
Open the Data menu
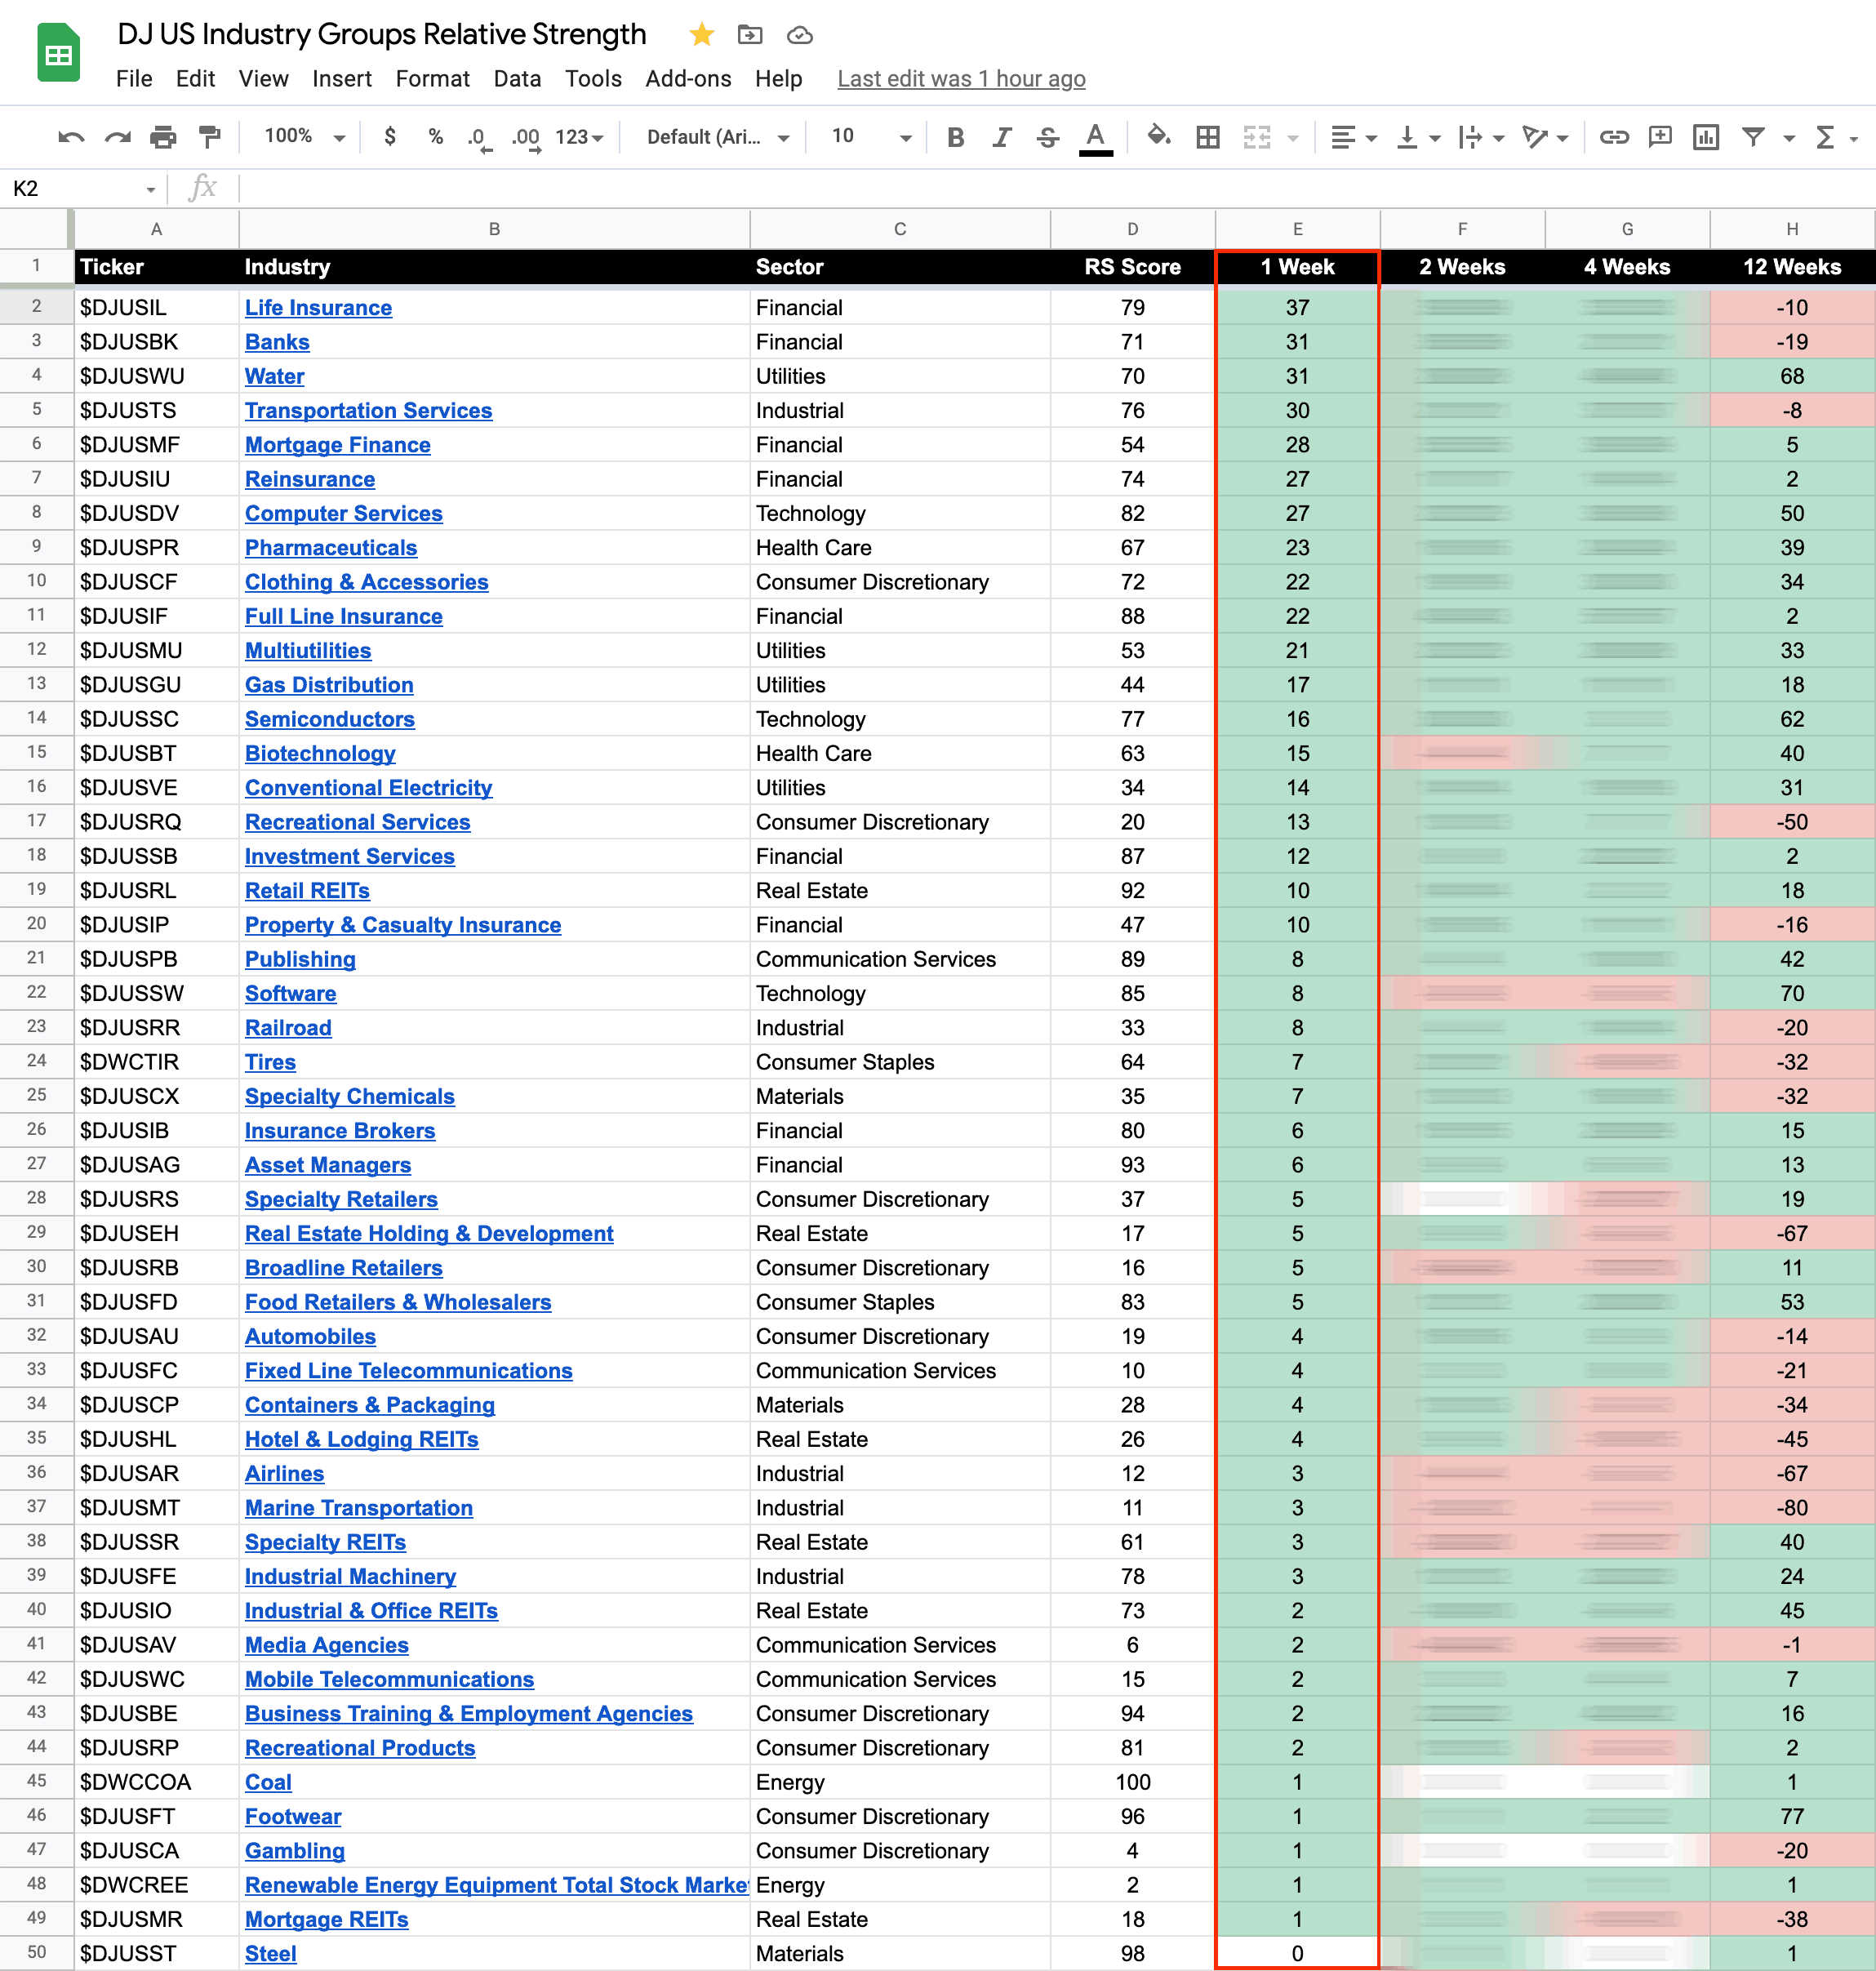click(x=517, y=79)
